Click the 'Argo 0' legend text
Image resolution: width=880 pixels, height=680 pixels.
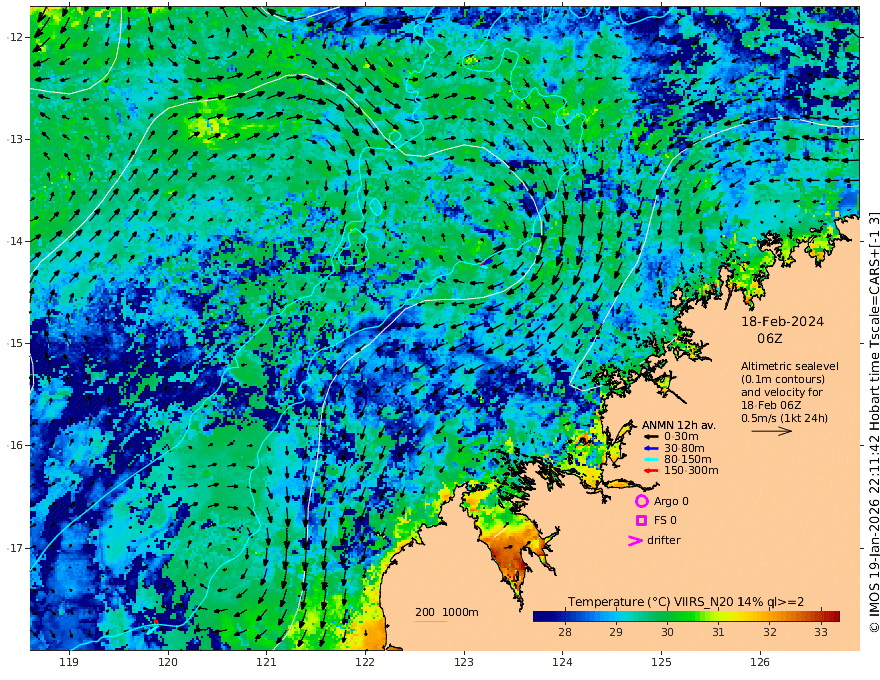tap(671, 501)
